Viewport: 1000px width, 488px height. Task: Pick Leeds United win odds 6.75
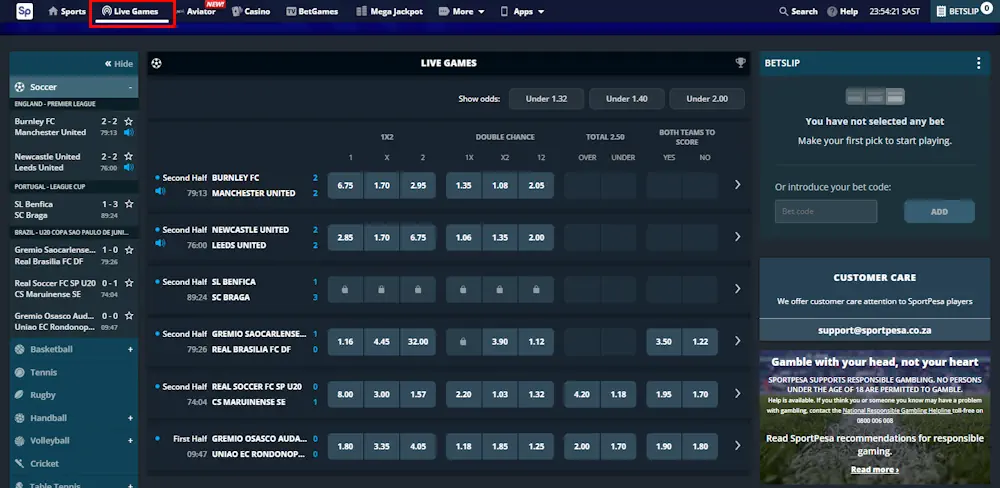click(x=418, y=238)
